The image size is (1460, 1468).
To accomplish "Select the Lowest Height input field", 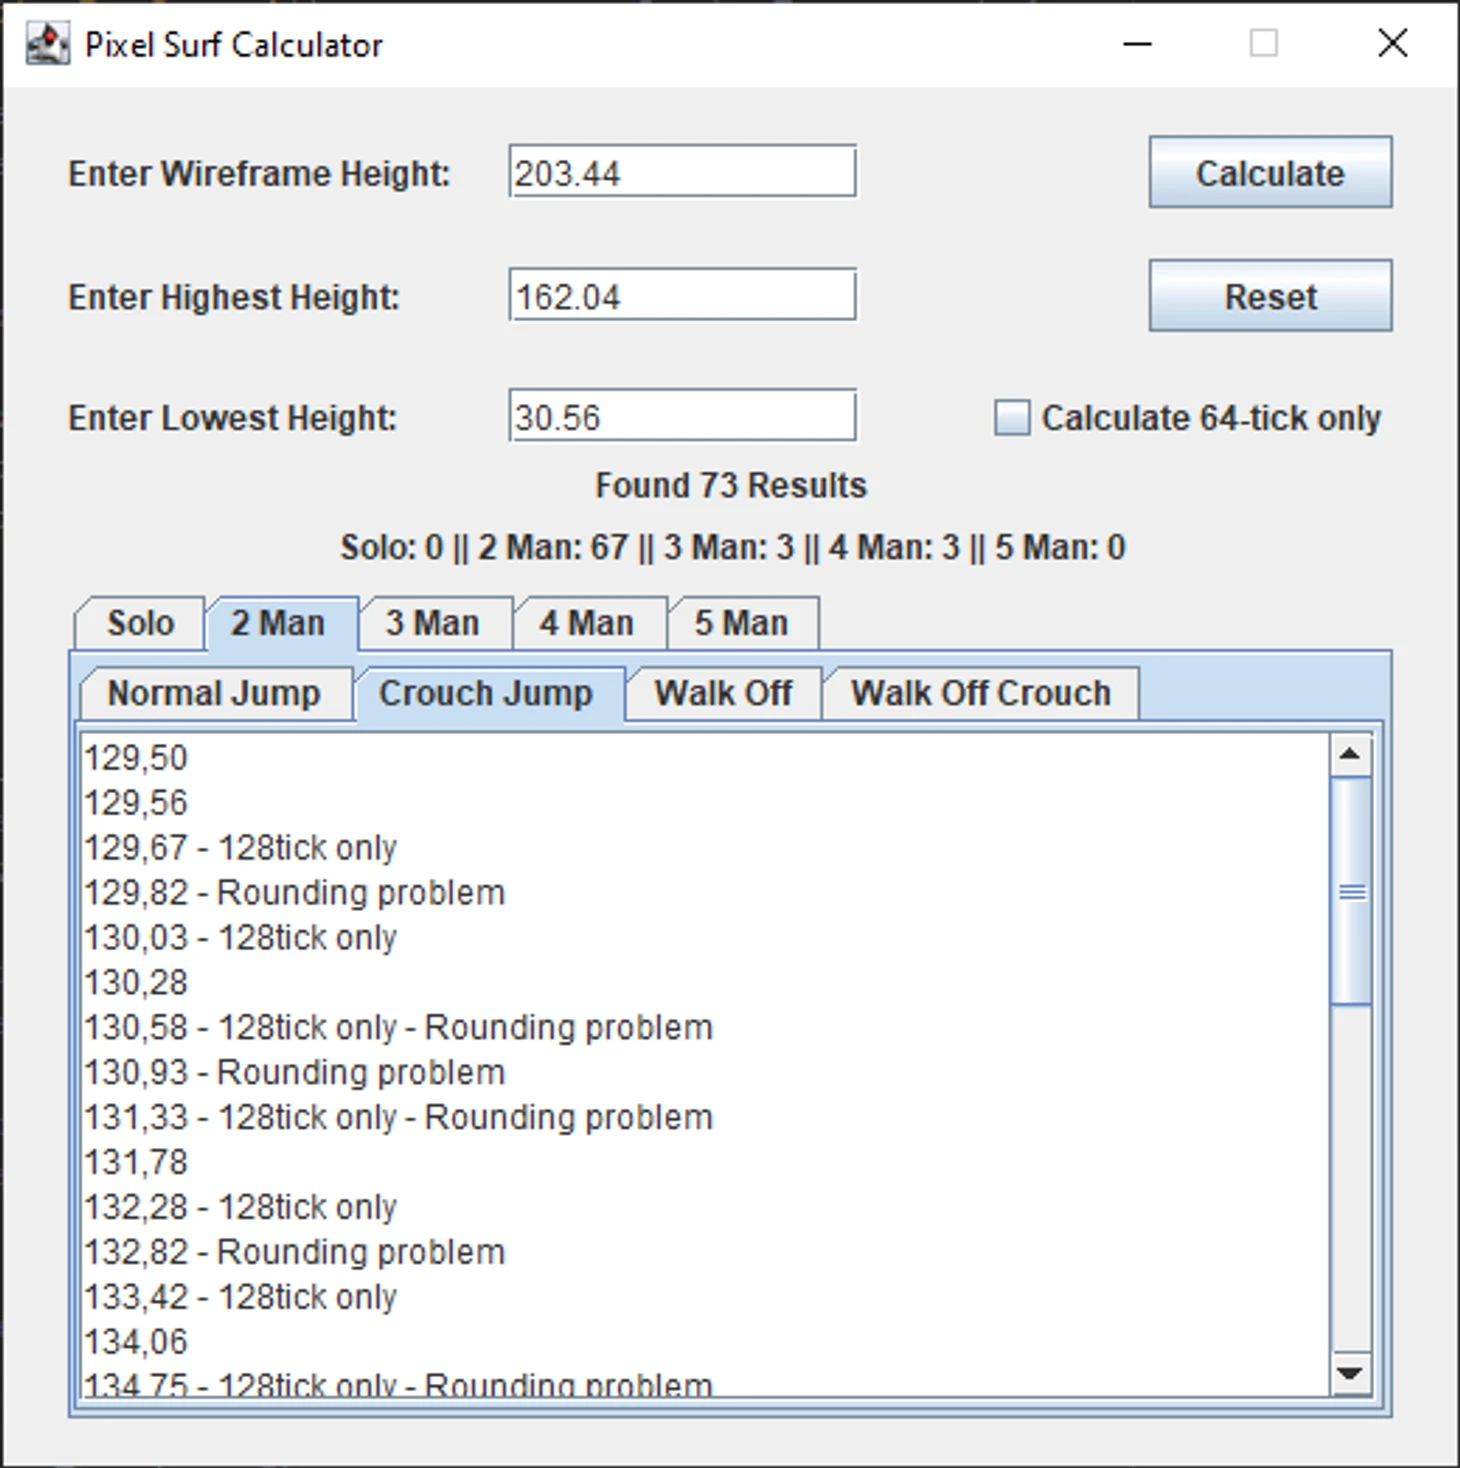I will (x=682, y=417).
